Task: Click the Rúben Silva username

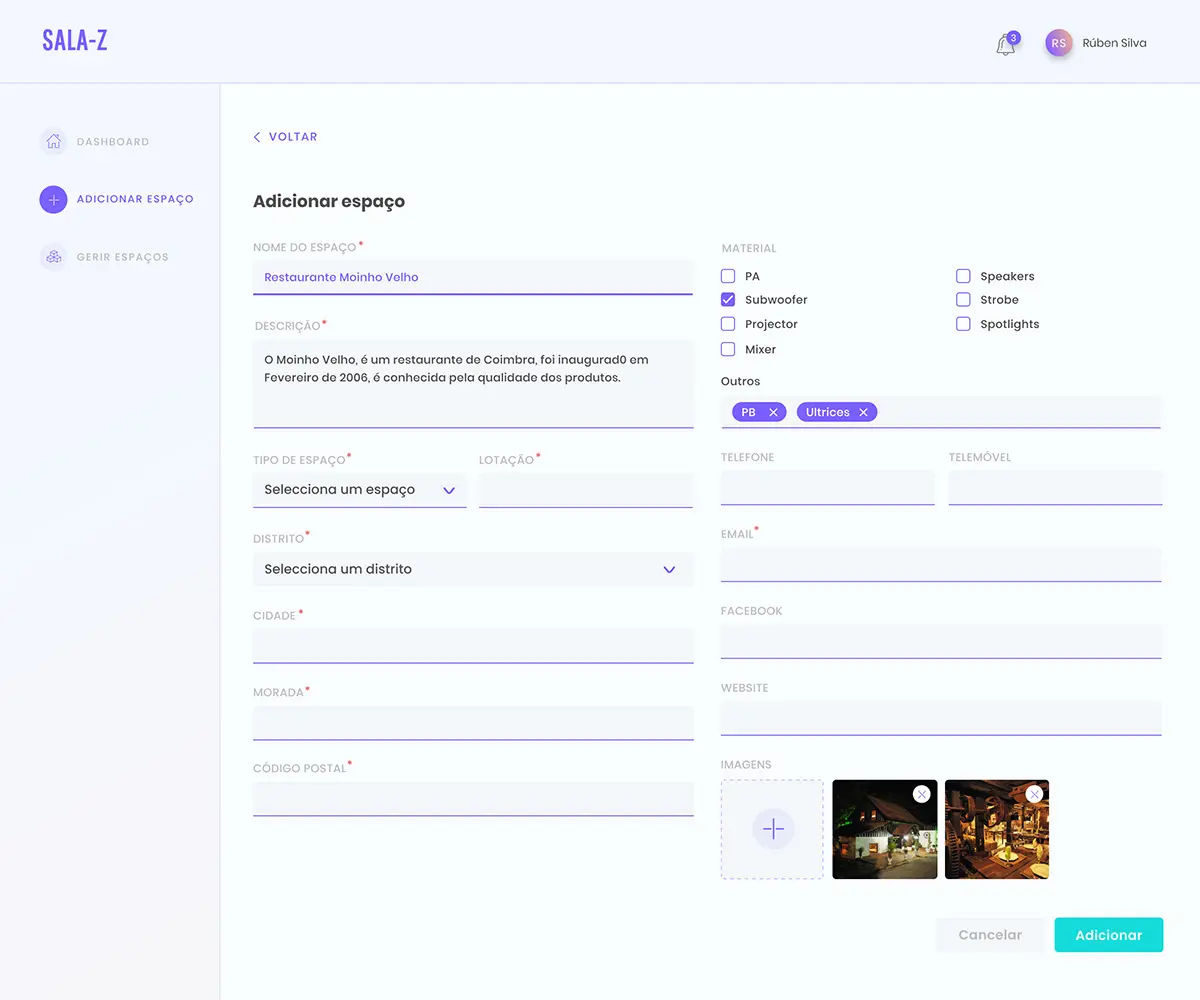Action: [1115, 43]
